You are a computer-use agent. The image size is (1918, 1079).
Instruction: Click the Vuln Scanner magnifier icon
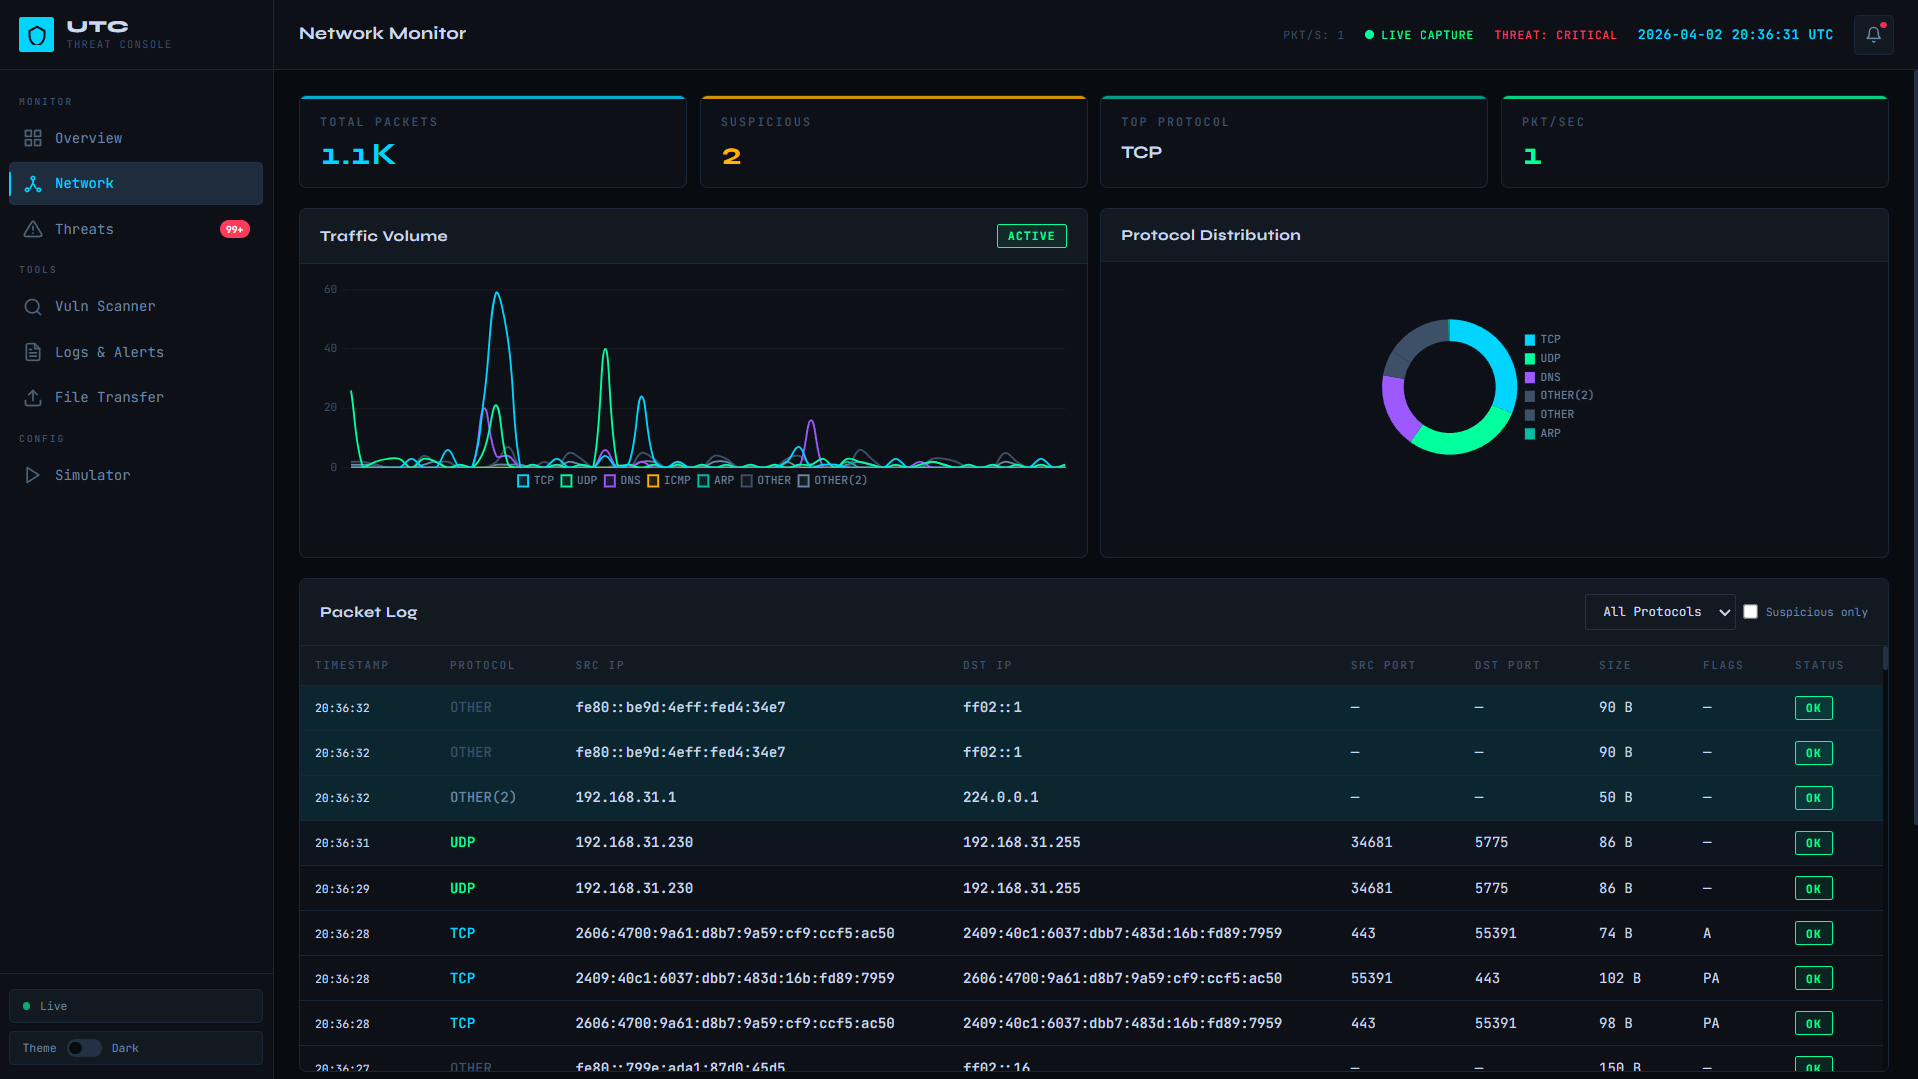(33, 307)
